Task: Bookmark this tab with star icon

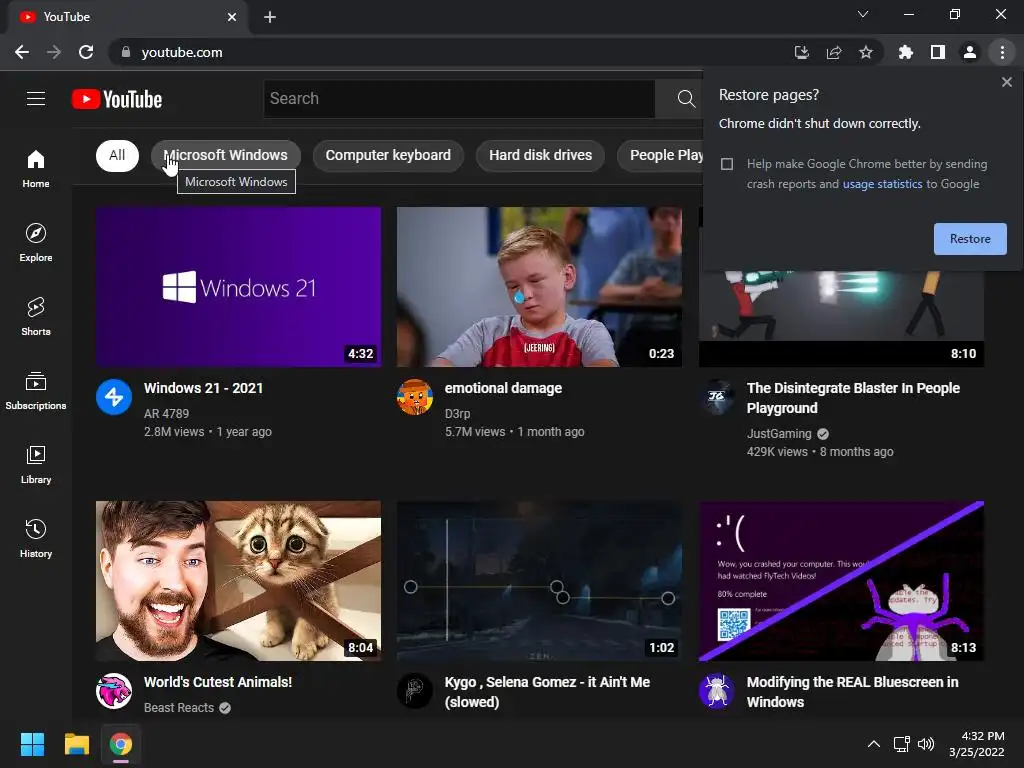Action: (x=865, y=52)
